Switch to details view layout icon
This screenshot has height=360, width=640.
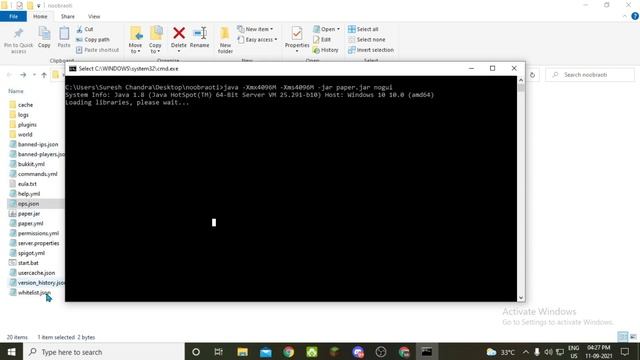(623, 336)
